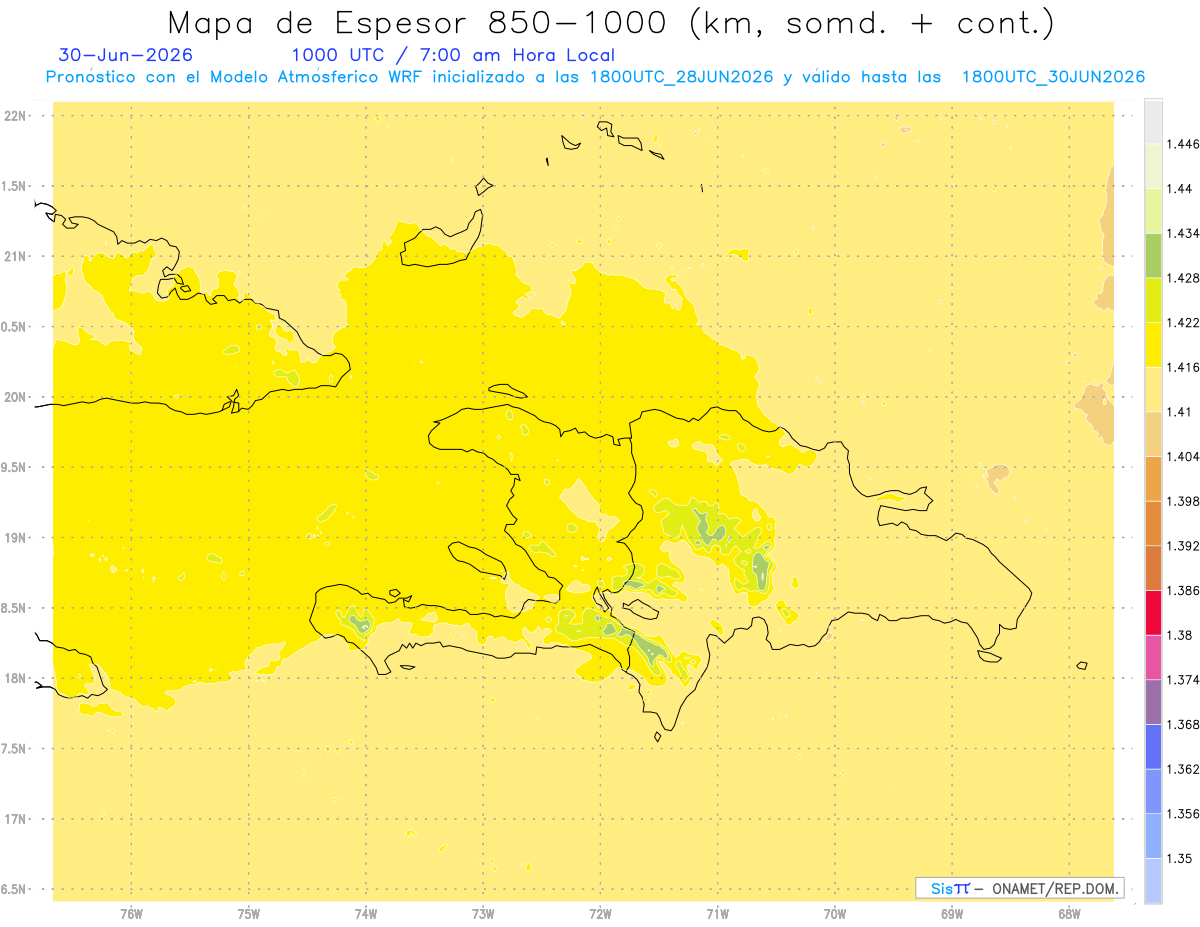
Task: Click the legend value "1.392"
Action: [x=1183, y=546]
